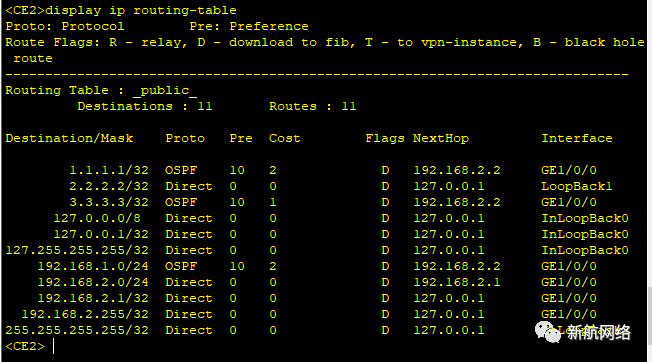Select destination 127.0.0.1/32
The height and width of the screenshot is (362, 652).
101,234
